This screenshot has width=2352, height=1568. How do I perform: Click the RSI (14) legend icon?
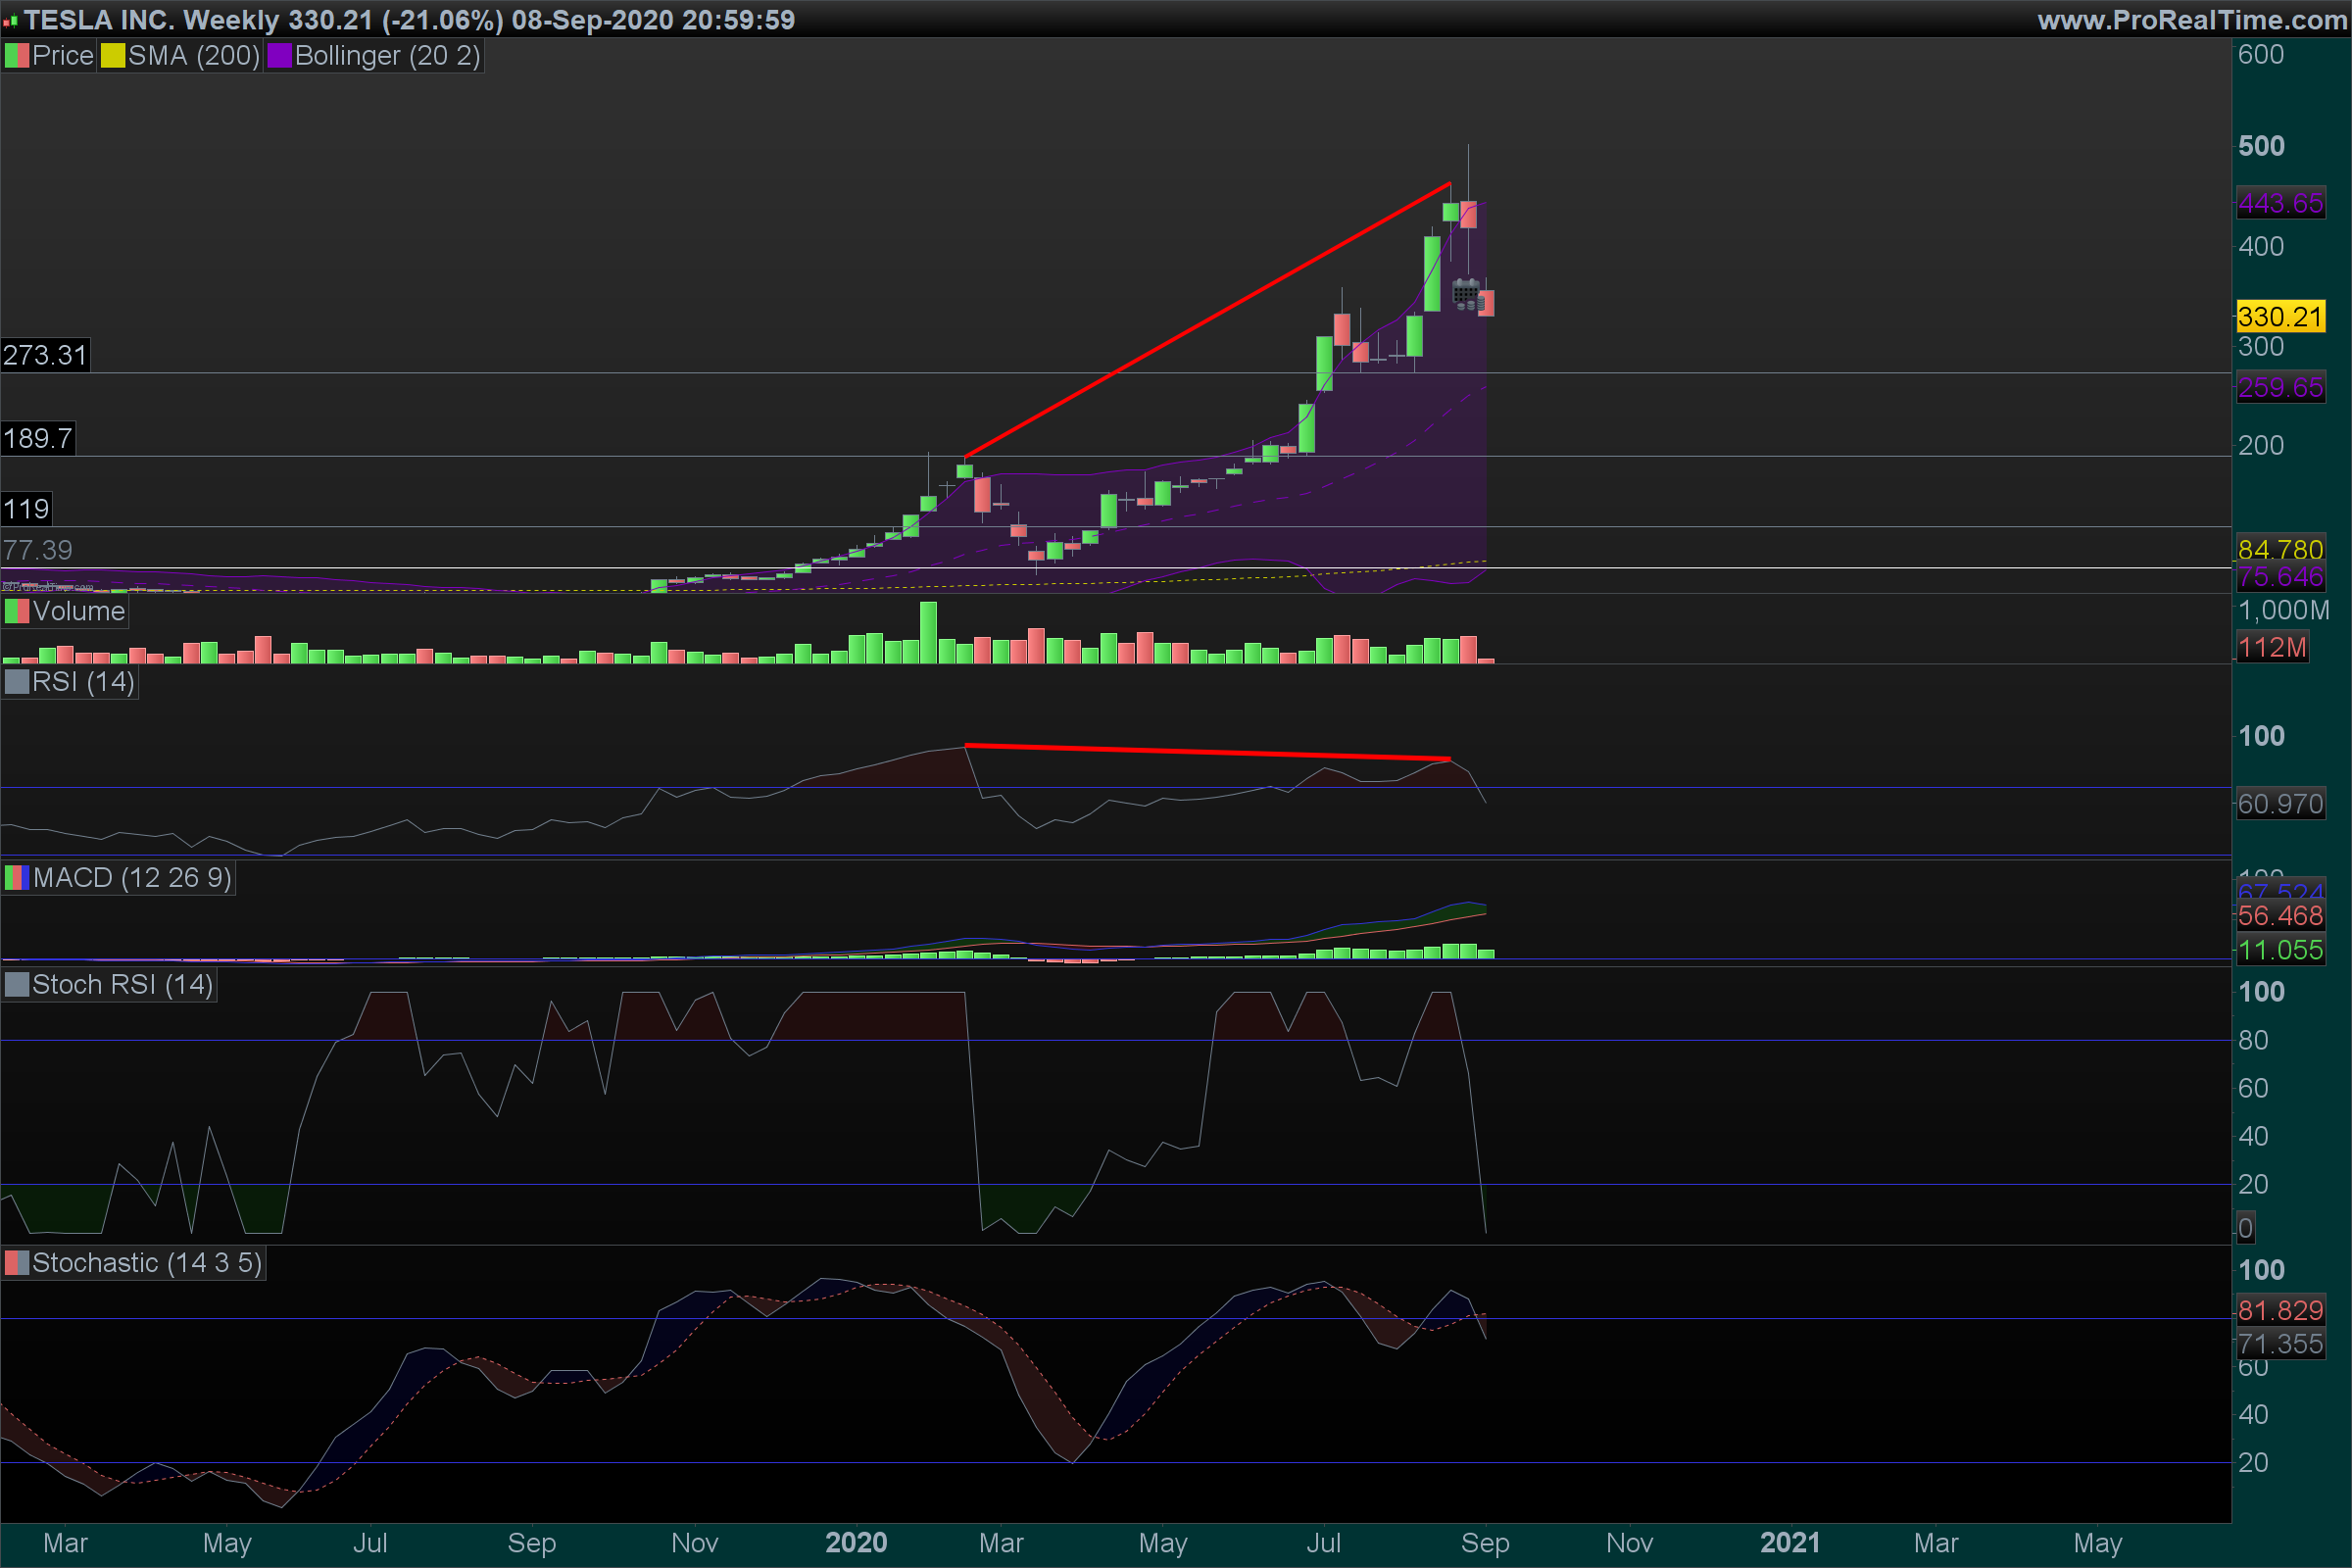pyautogui.click(x=17, y=682)
